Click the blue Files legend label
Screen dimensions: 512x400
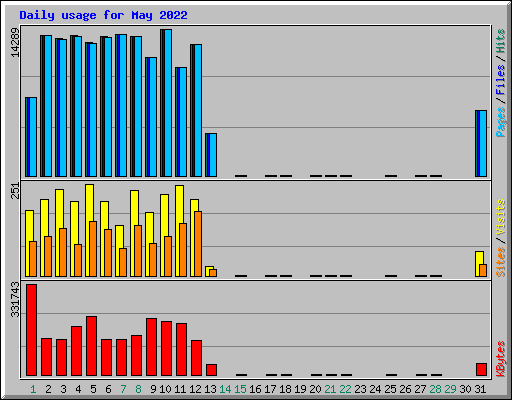tap(501, 80)
